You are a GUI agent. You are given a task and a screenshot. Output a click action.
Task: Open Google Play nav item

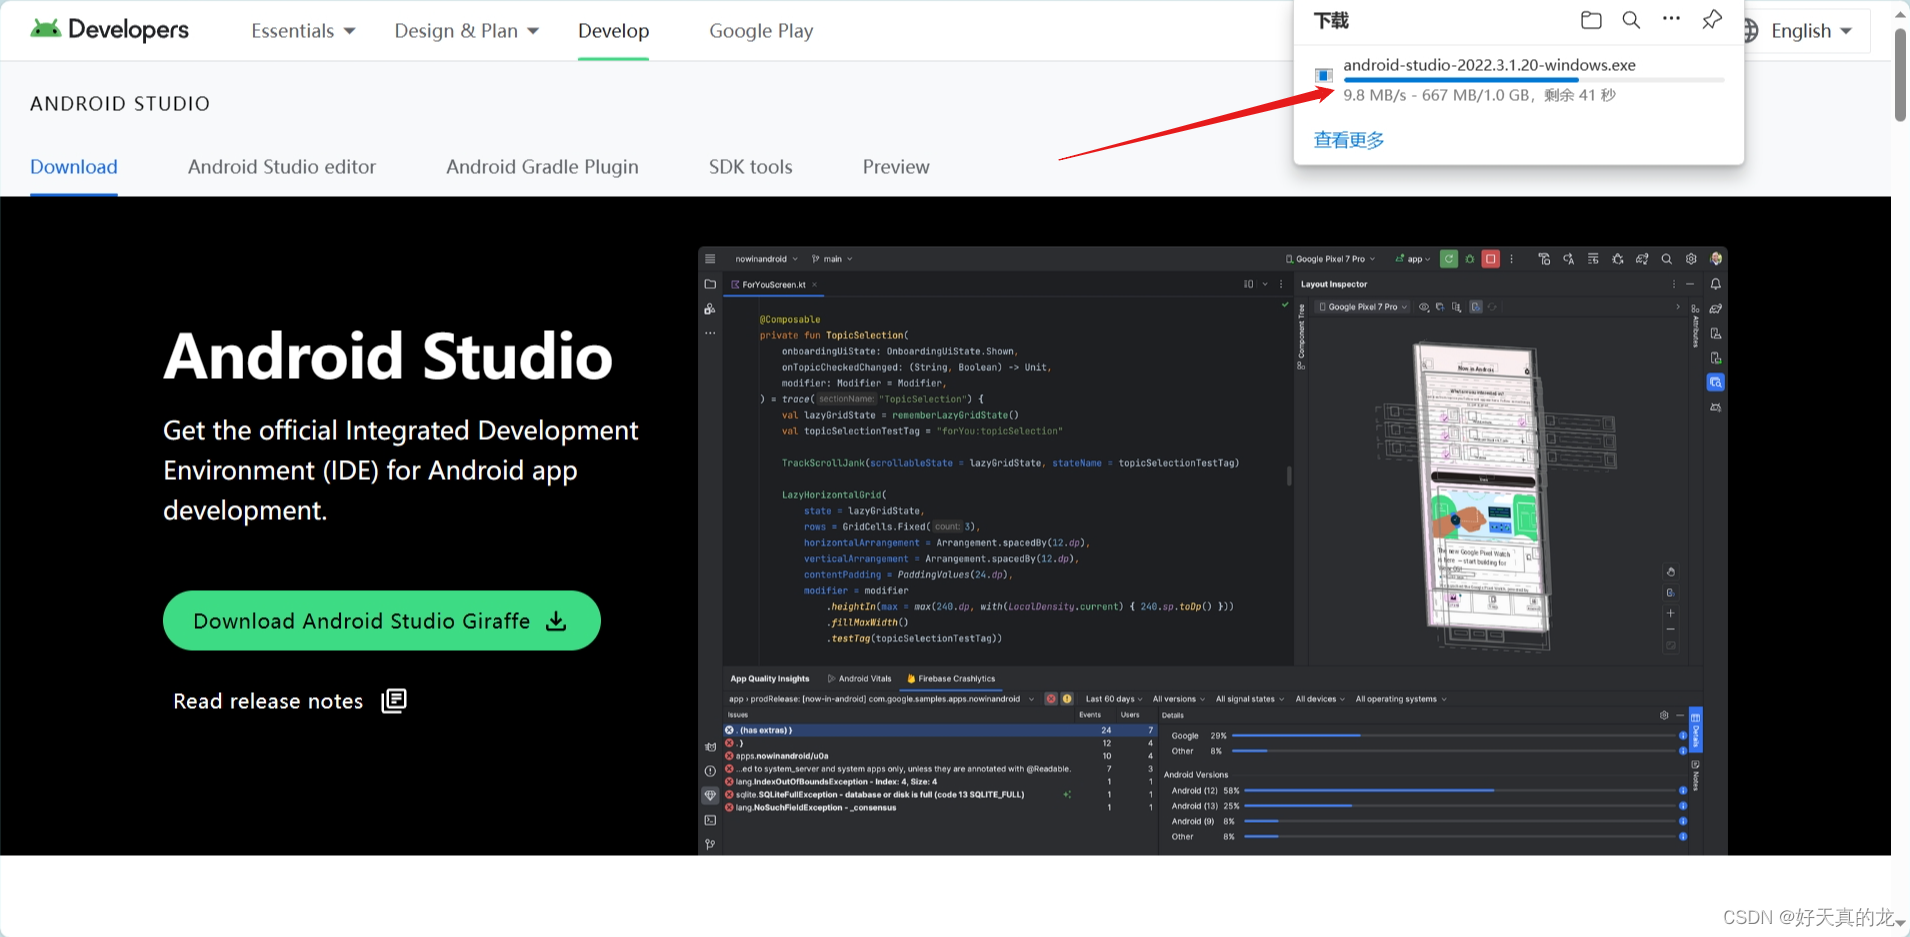pos(761,31)
